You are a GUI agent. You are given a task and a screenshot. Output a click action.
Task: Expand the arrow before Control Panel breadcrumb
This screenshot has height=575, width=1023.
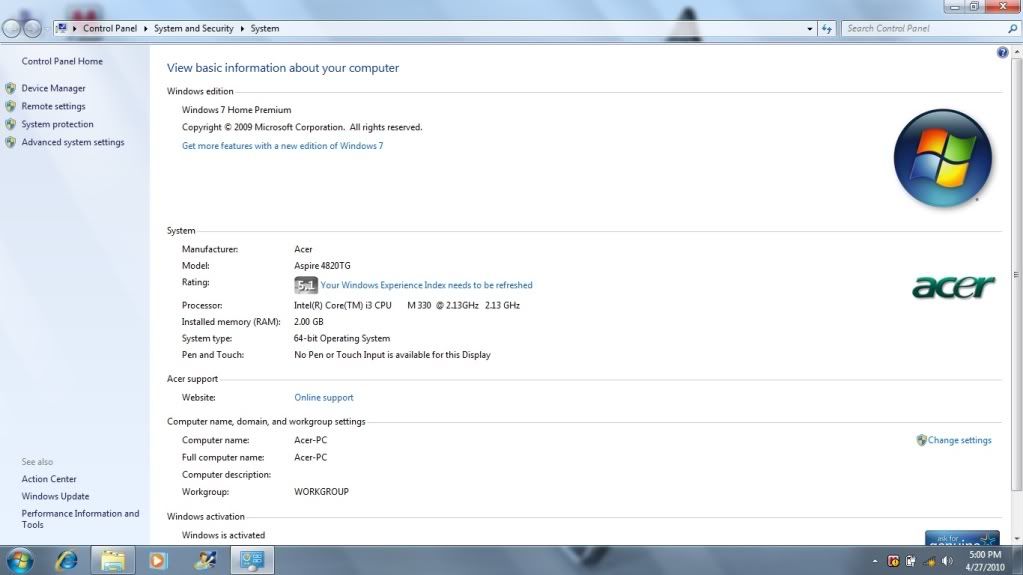coord(75,29)
